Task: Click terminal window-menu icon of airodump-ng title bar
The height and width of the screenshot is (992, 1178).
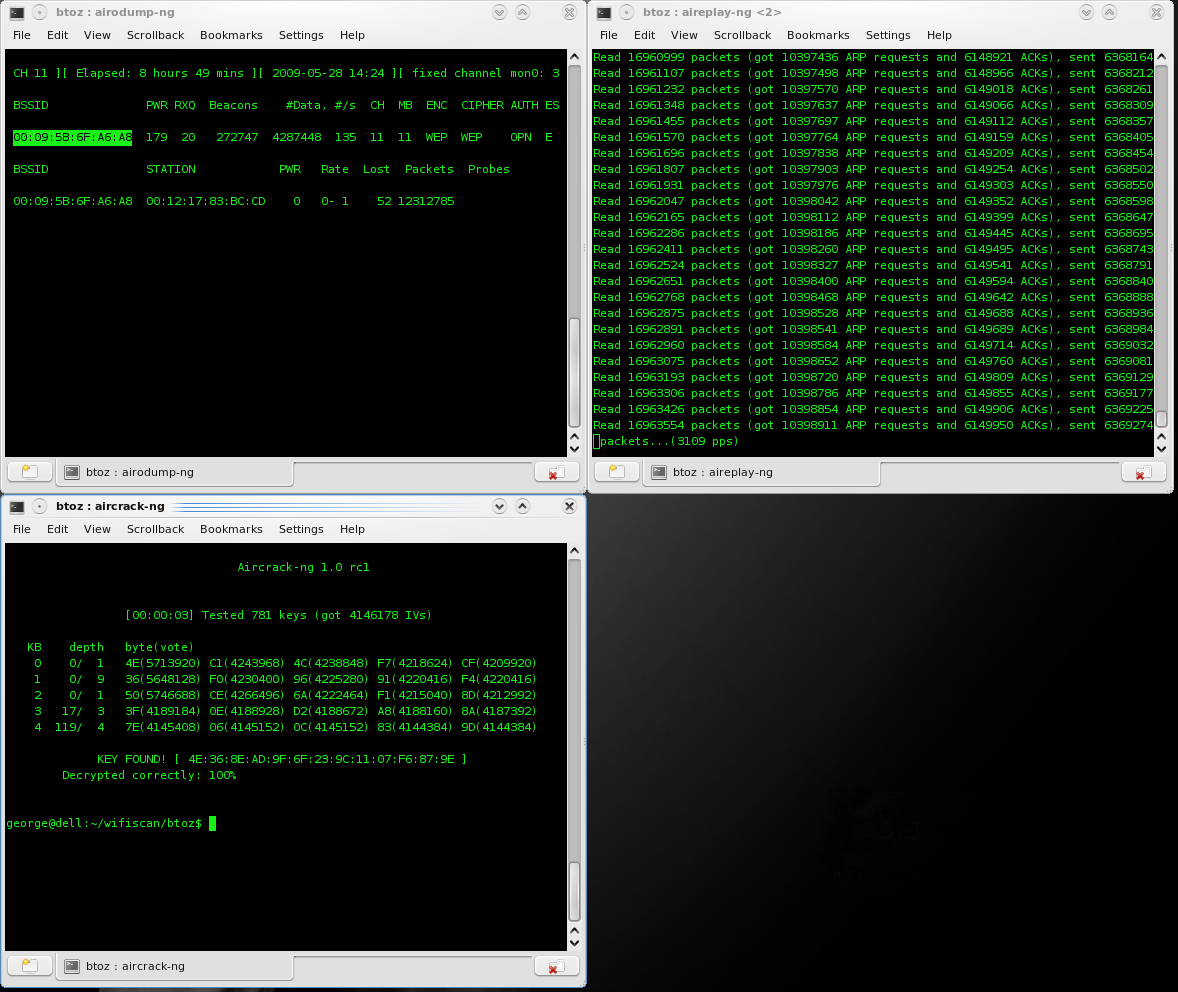Action: 17,13
